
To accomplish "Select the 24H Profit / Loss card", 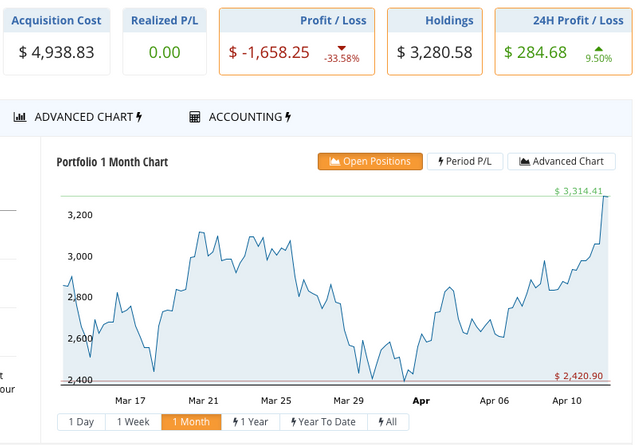I will (x=563, y=42).
